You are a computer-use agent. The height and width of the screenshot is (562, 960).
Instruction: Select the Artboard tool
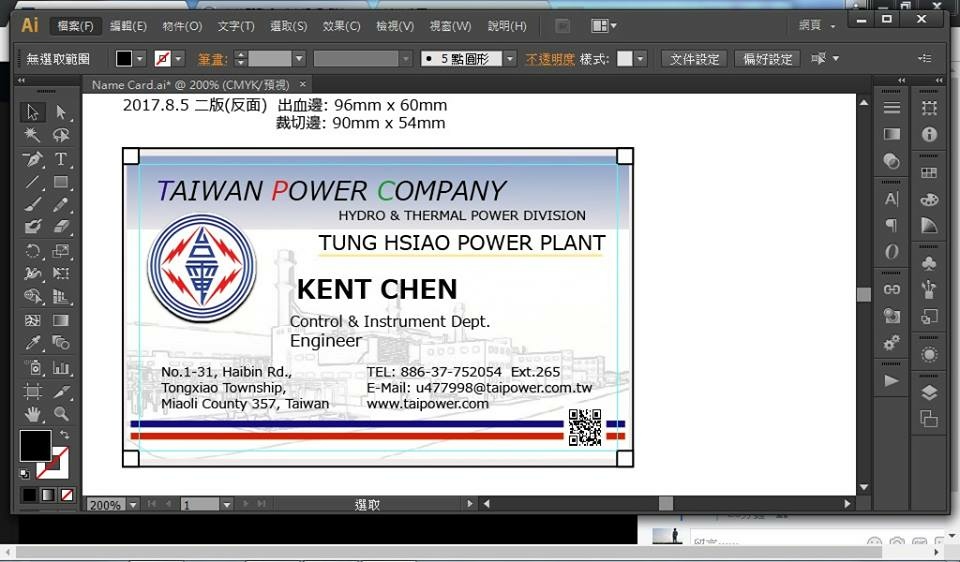(32, 391)
